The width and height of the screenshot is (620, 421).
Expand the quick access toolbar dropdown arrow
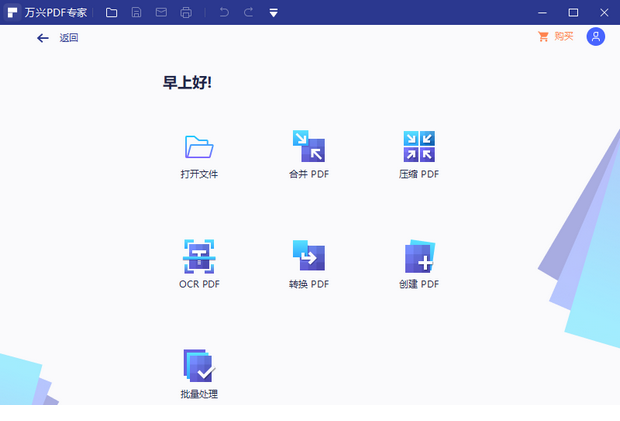point(273,13)
